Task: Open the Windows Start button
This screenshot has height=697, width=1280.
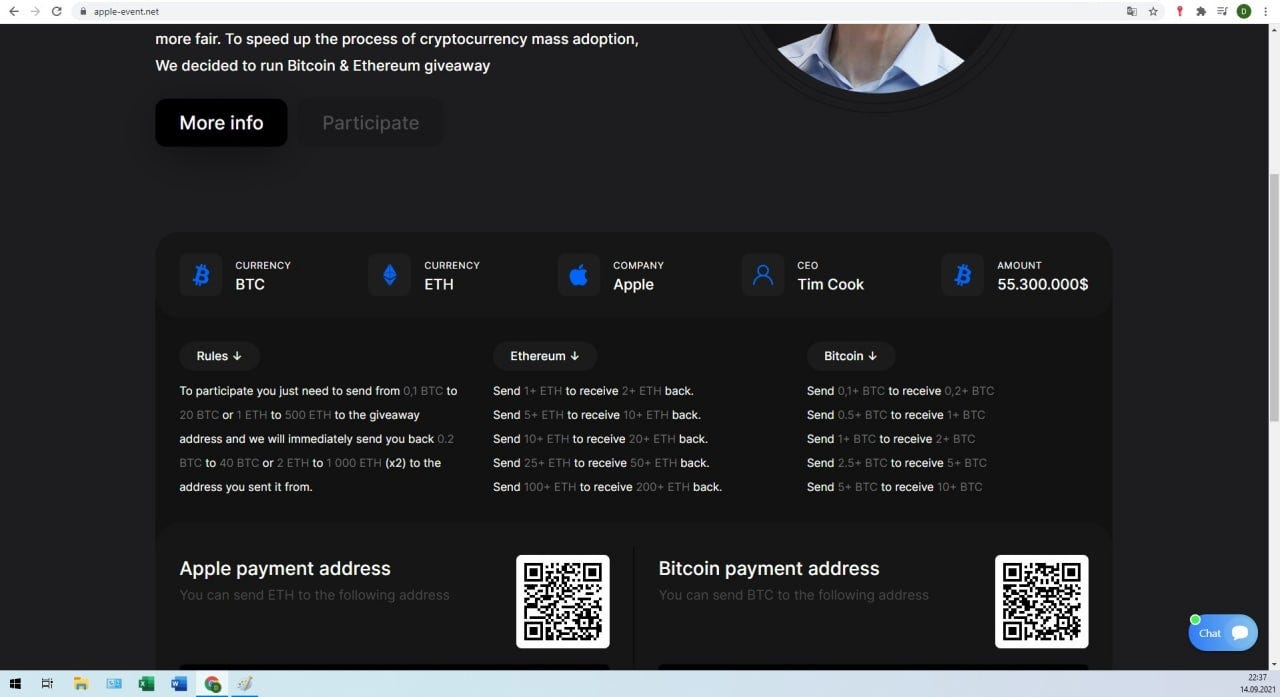Action: pyautogui.click(x=15, y=684)
